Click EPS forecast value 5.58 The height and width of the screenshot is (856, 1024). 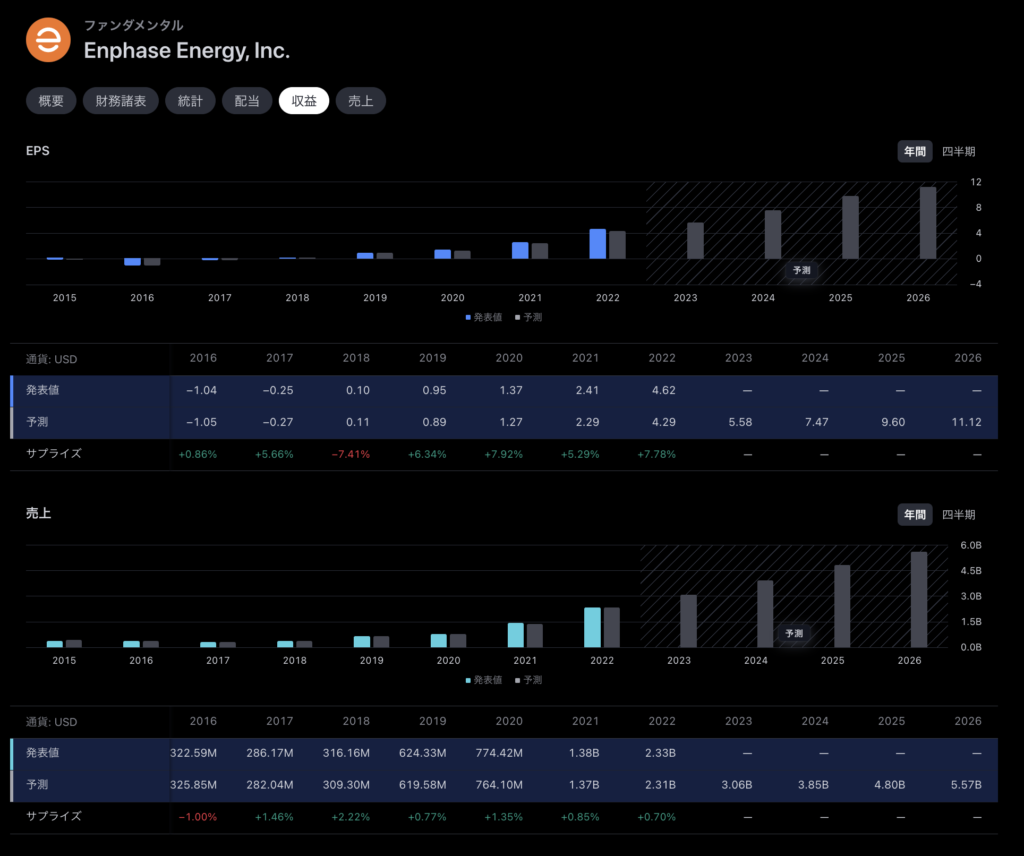(x=740, y=422)
